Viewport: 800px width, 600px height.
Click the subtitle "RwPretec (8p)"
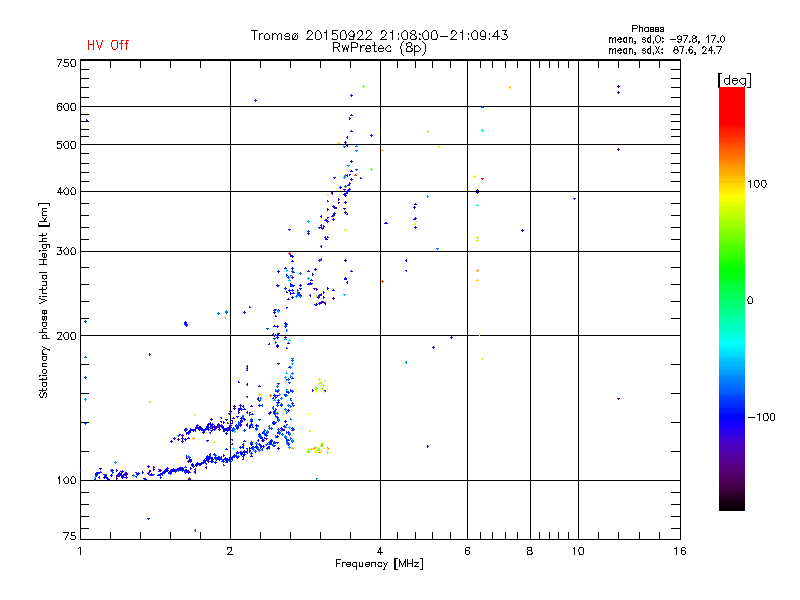(x=380, y=48)
